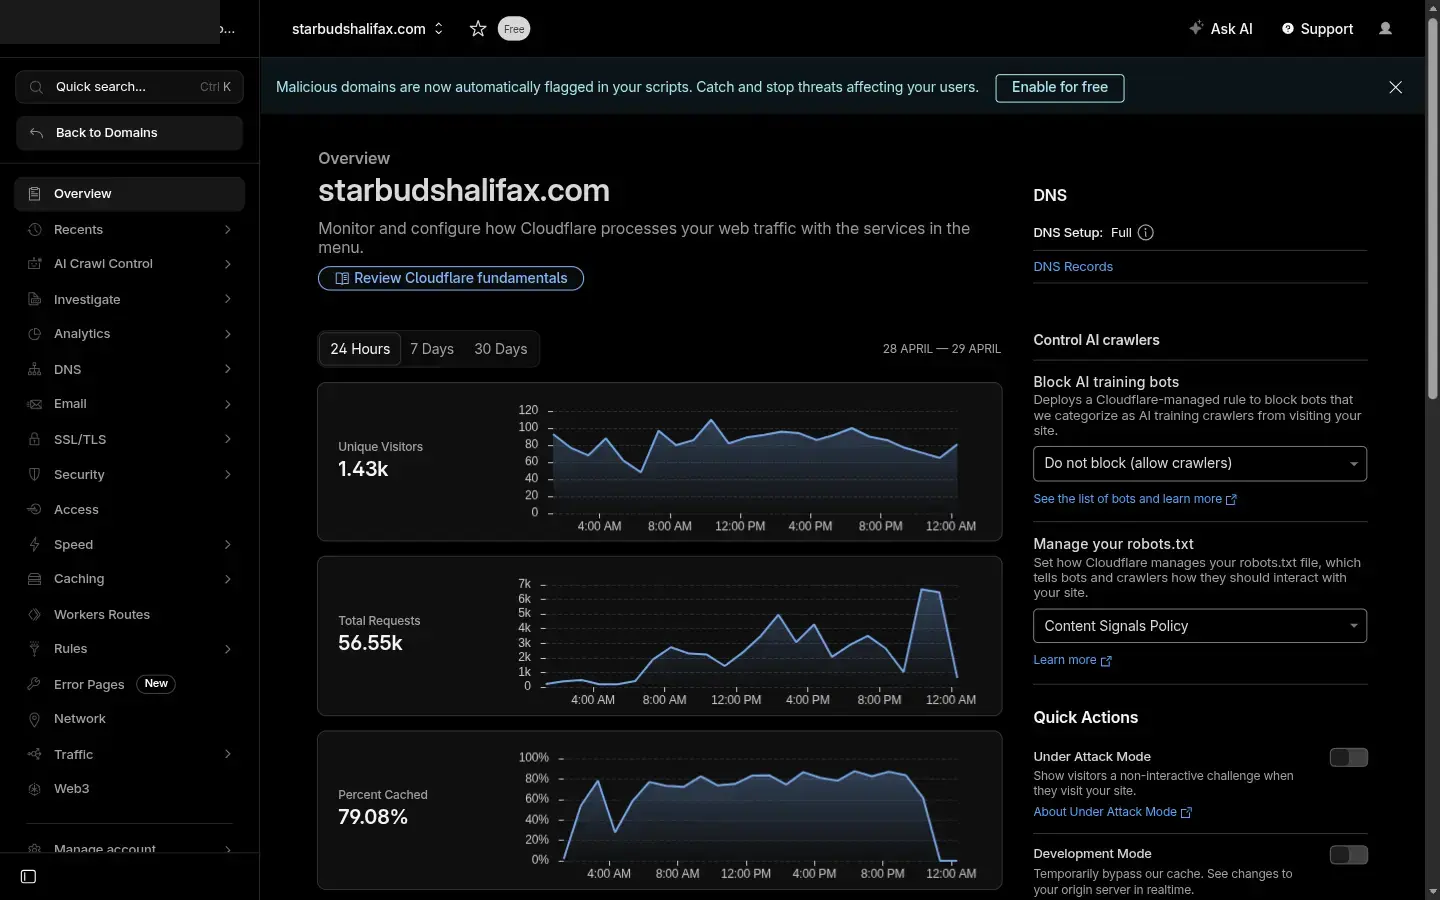This screenshot has height=900, width=1440.
Task: Switch to the 7 Days tab
Action: (x=431, y=349)
